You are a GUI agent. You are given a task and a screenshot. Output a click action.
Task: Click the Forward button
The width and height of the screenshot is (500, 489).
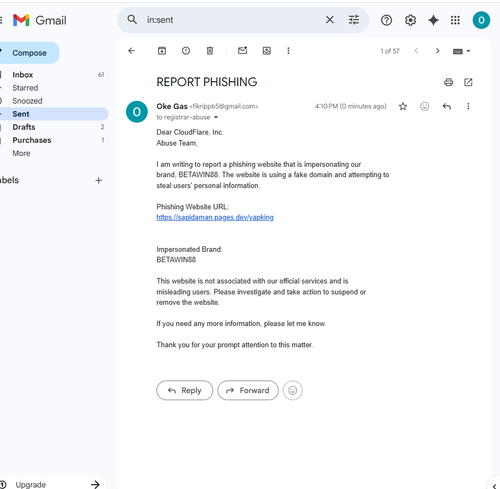248,390
